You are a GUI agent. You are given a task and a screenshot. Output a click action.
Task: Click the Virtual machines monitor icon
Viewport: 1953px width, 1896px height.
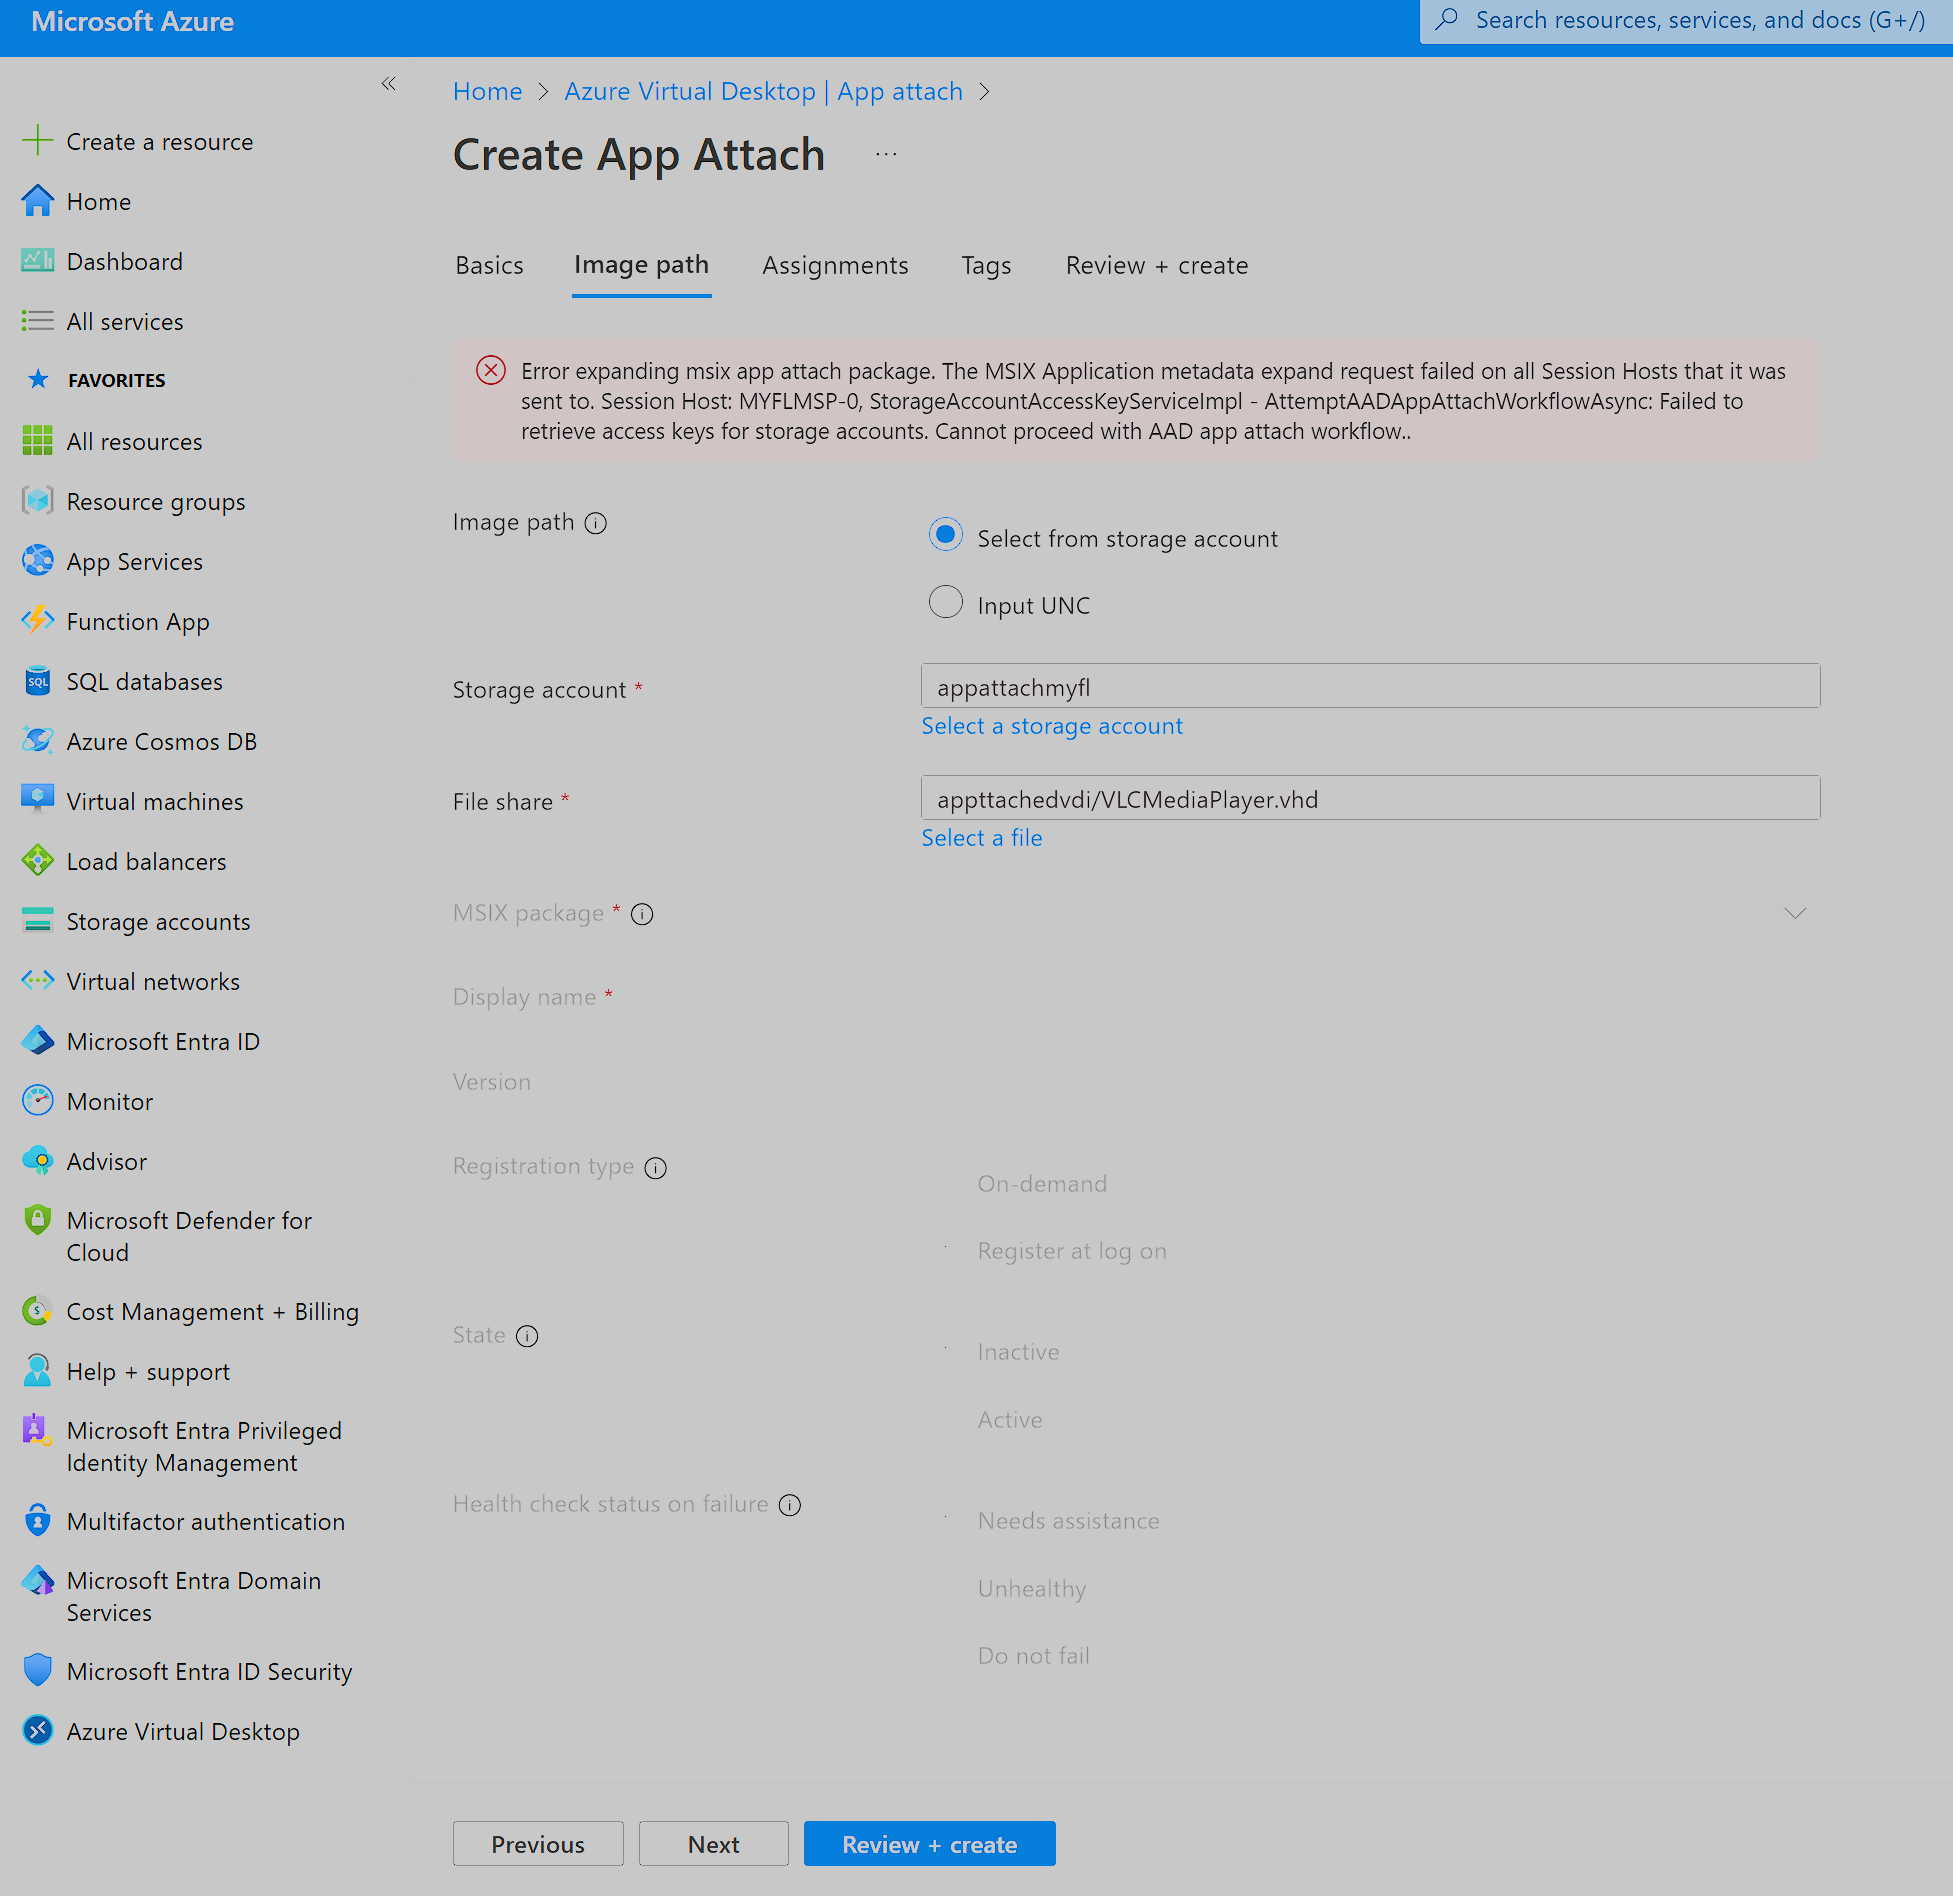[37, 800]
